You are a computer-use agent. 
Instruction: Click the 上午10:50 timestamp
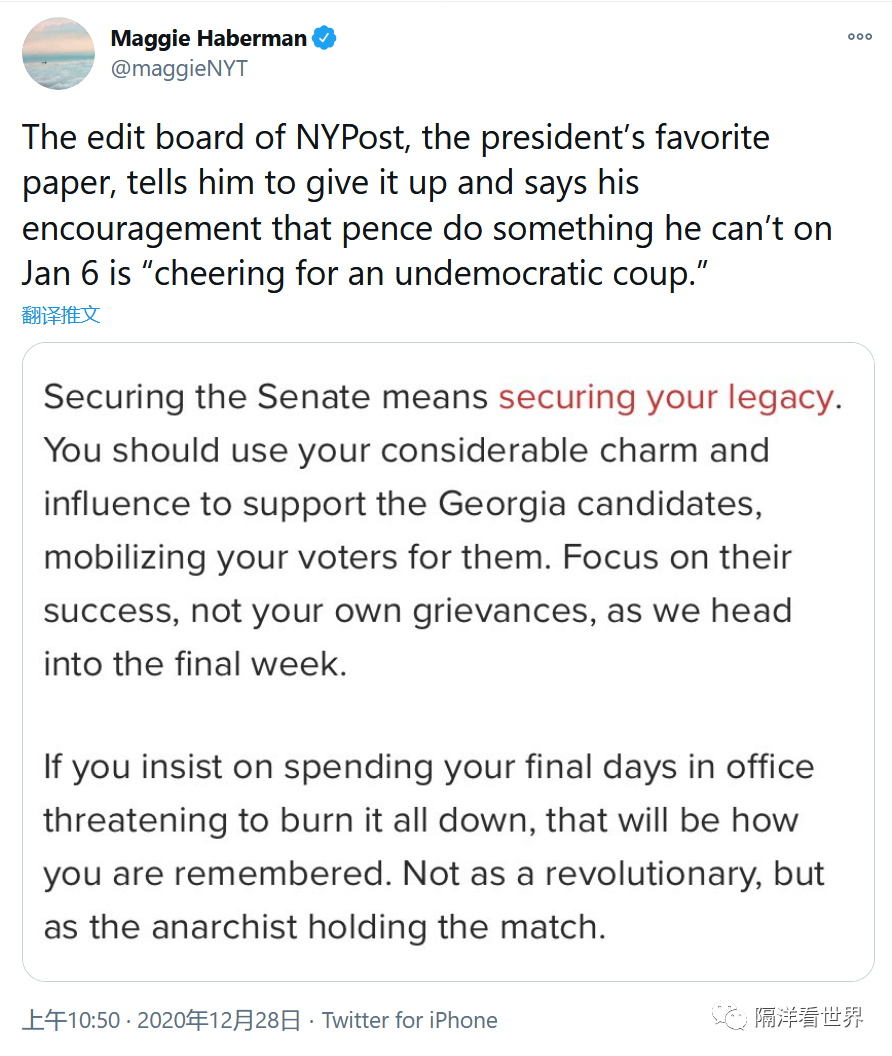coord(71,1020)
